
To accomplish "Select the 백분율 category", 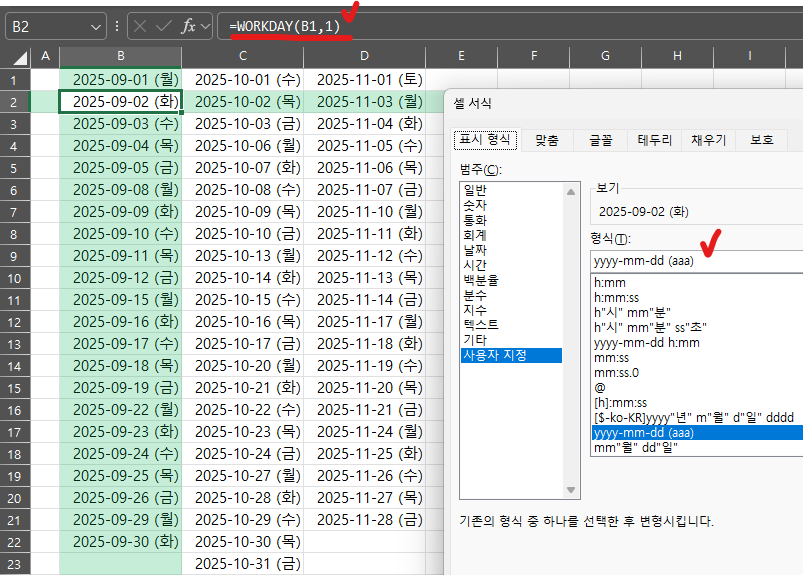I will point(511,280).
